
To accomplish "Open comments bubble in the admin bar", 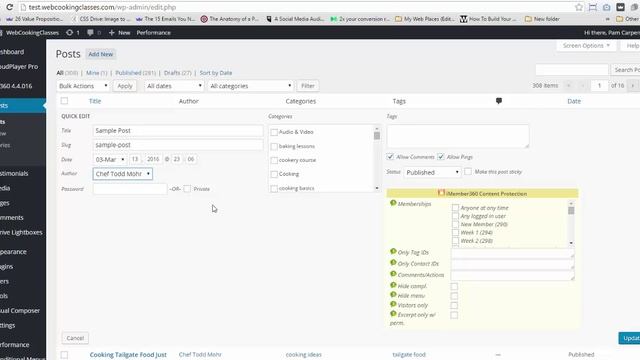I will click(x=90, y=32).
